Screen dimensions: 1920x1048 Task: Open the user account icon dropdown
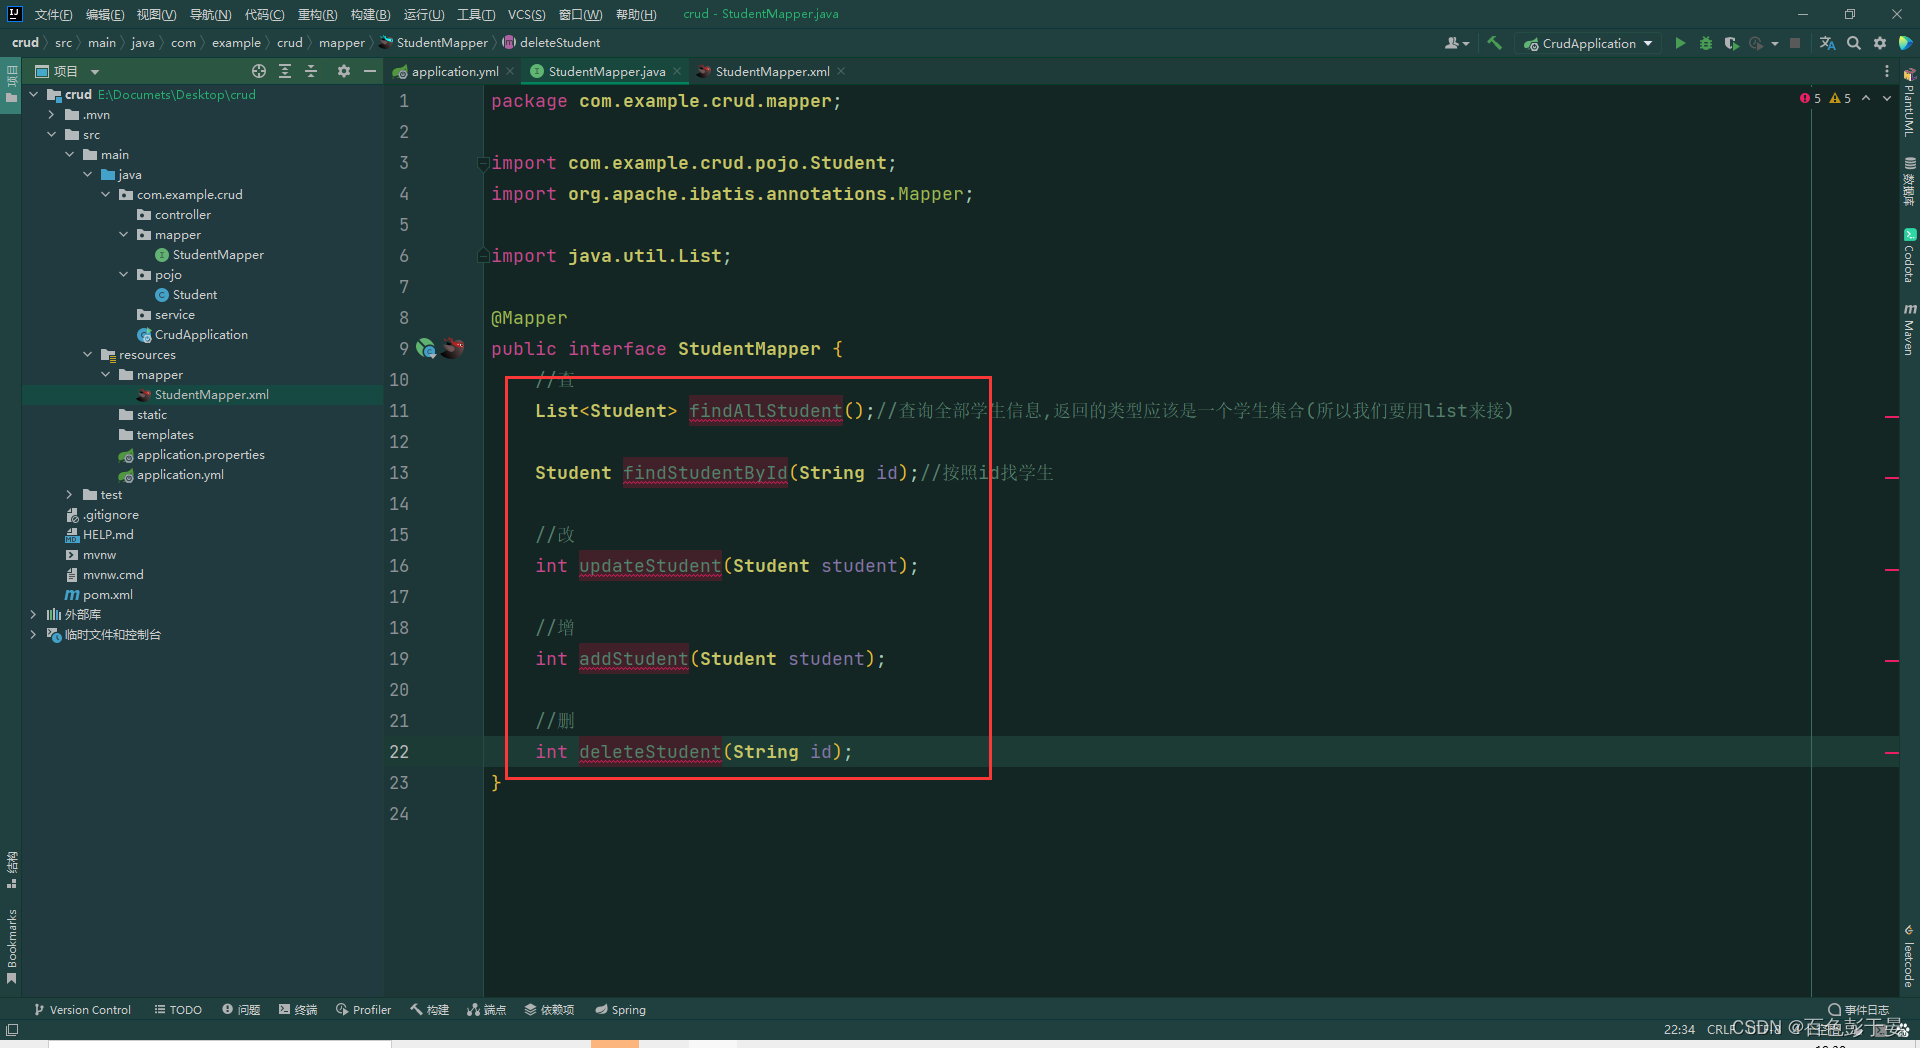[1457, 43]
